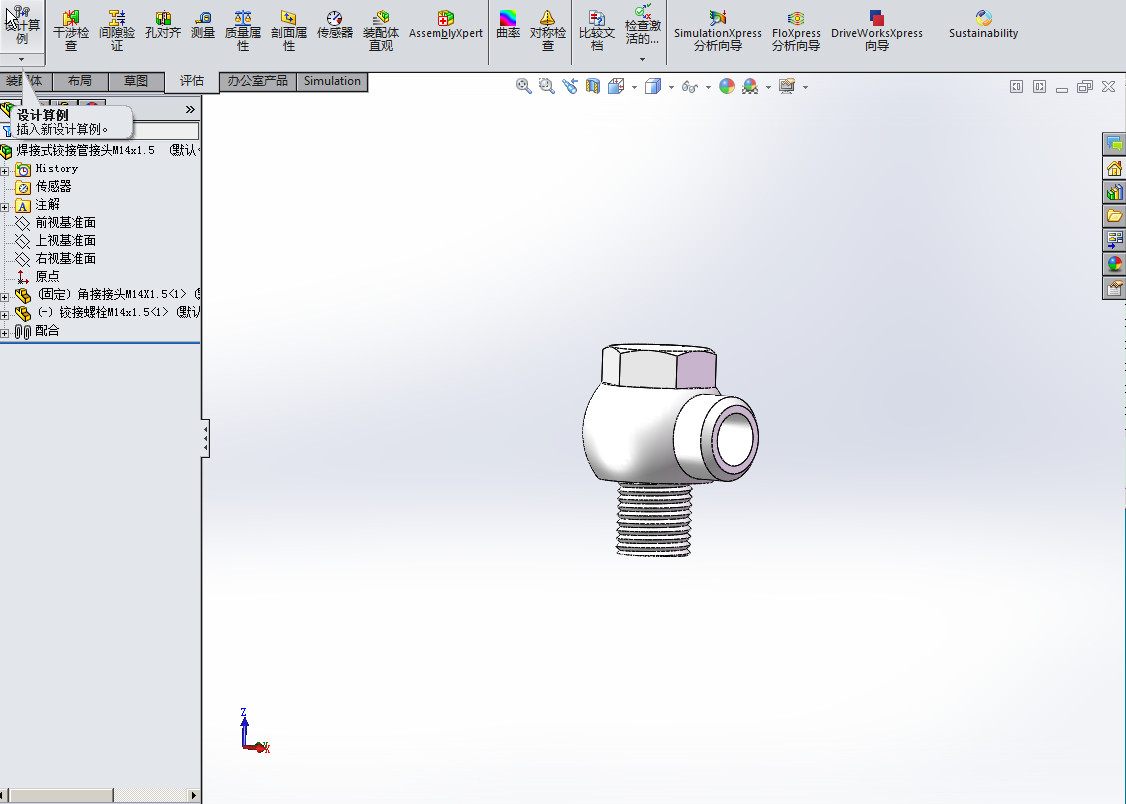Open 质量属性 mass properties
The height and width of the screenshot is (804, 1126).
243,31
